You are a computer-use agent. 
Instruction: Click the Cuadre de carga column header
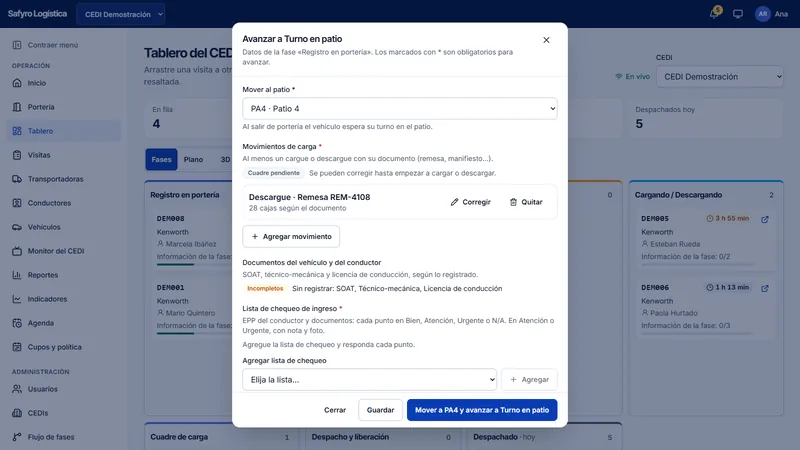point(179,437)
